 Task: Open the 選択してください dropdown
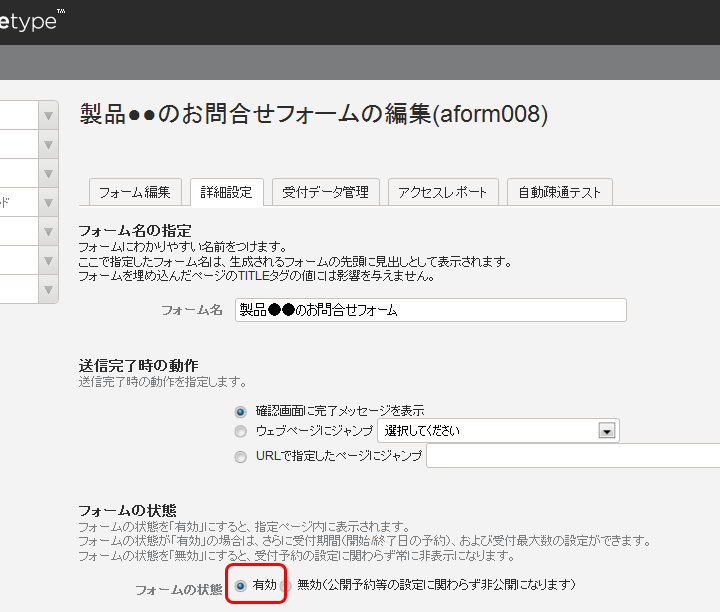[498, 431]
